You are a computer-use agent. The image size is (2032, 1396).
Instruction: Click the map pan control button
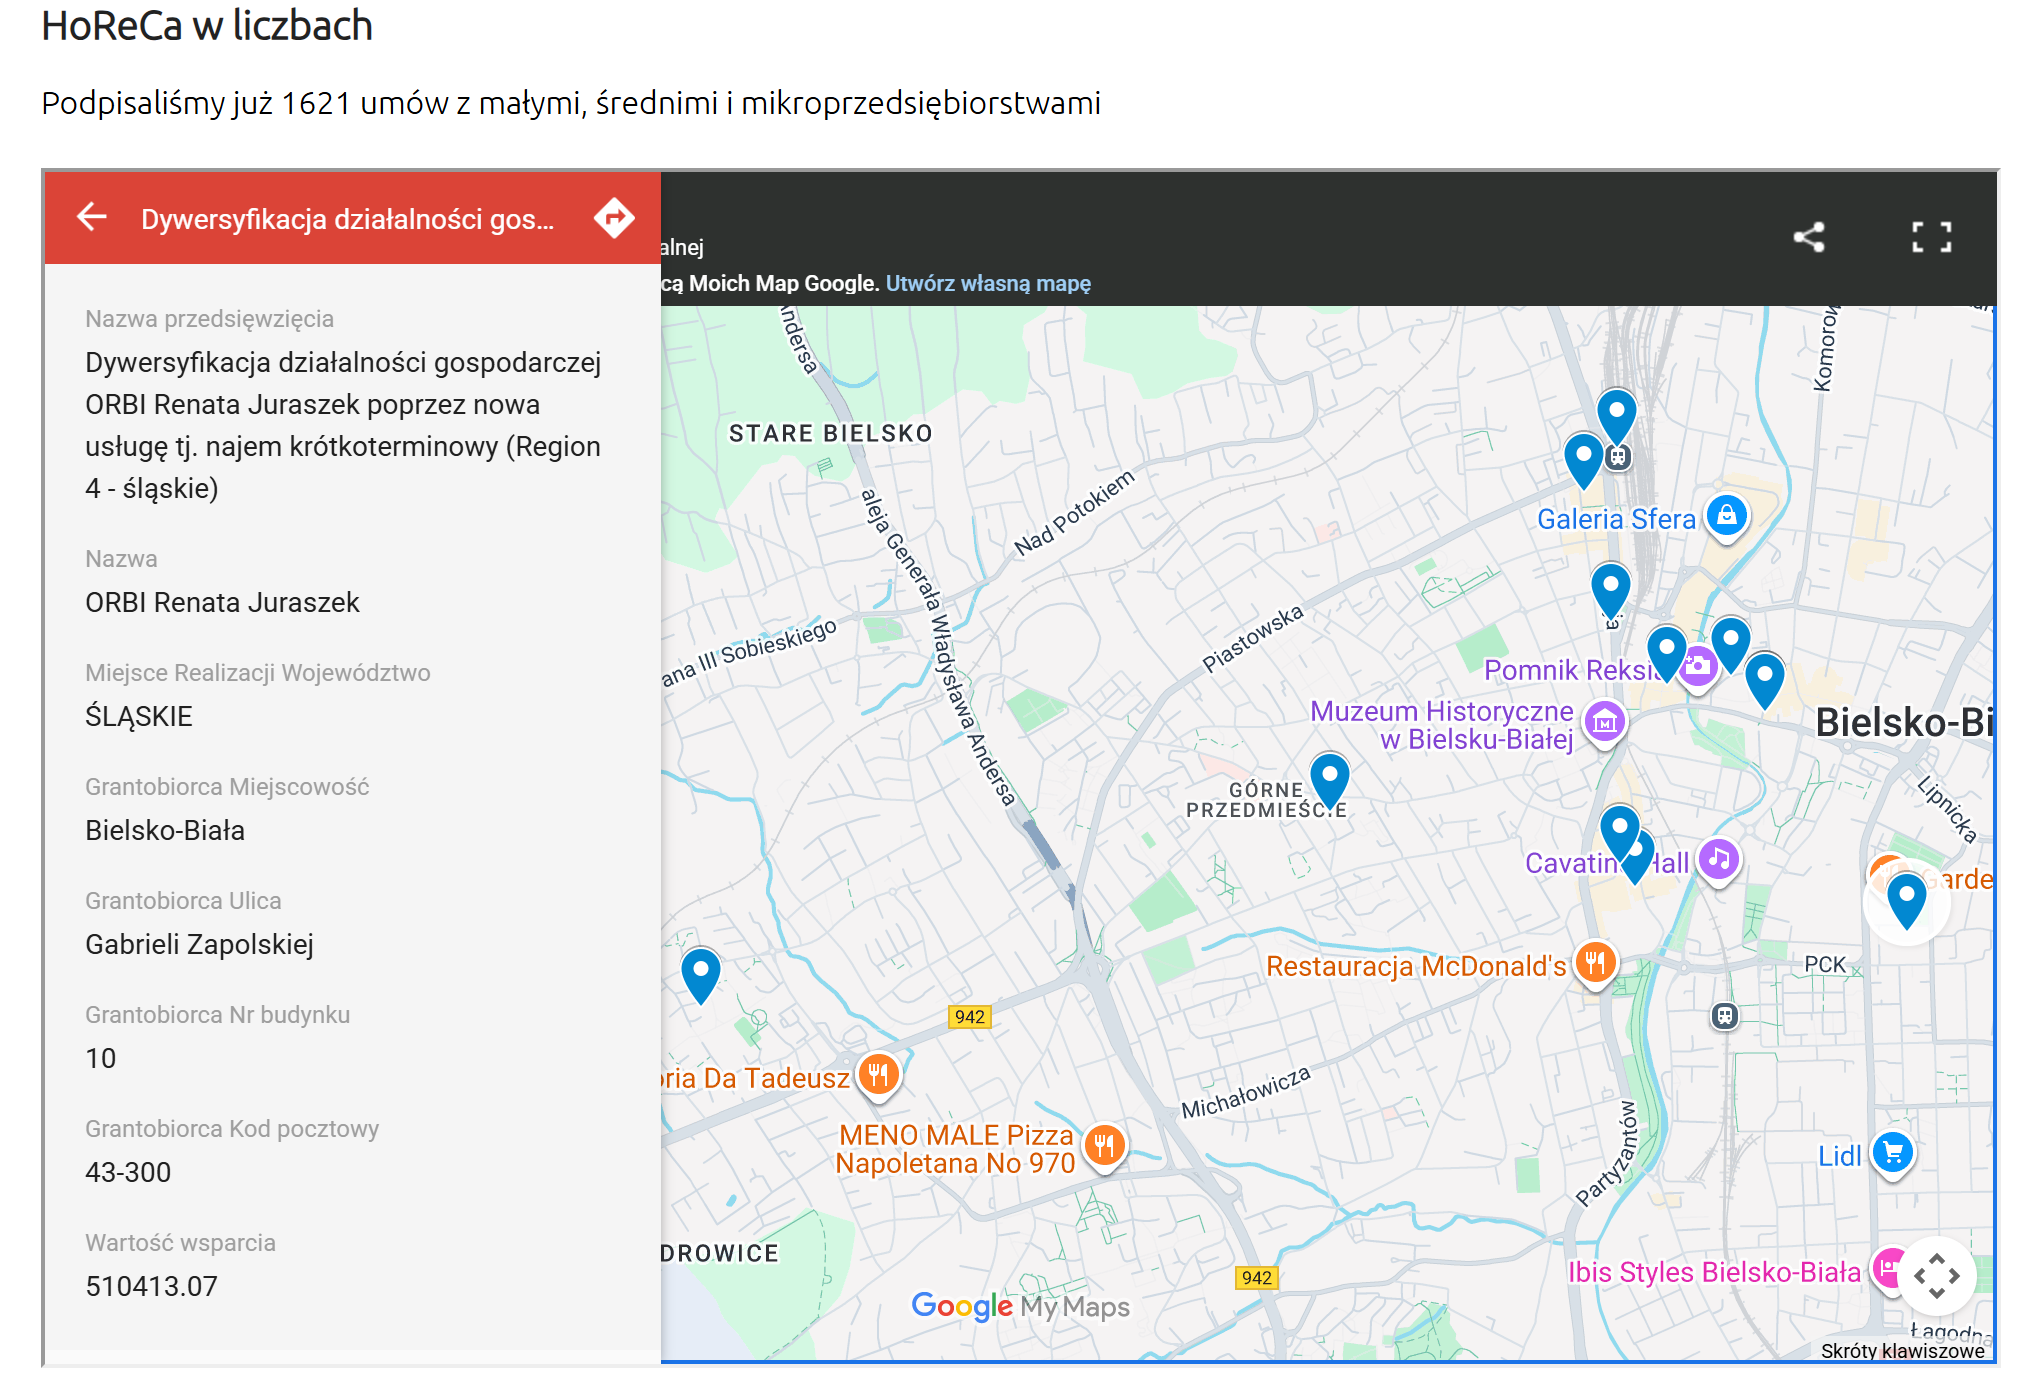(1936, 1275)
